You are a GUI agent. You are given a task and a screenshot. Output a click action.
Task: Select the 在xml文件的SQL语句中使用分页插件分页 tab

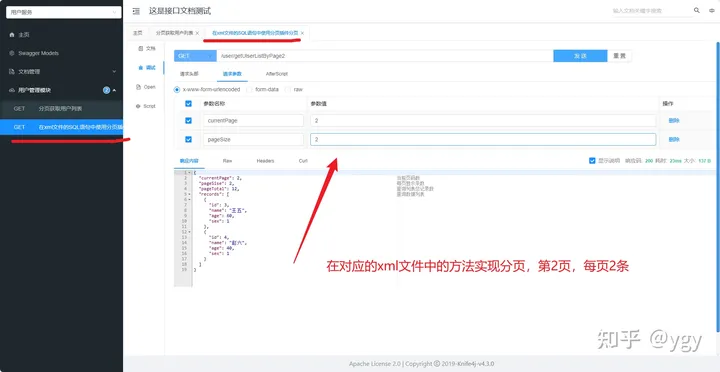pos(255,33)
